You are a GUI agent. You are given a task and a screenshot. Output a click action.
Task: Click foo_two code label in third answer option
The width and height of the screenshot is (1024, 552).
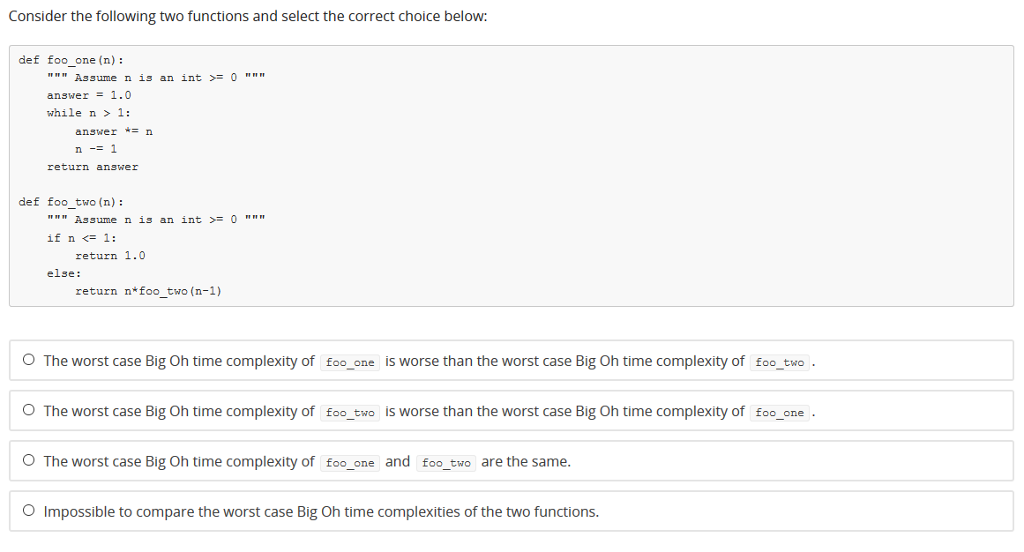point(446,463)
